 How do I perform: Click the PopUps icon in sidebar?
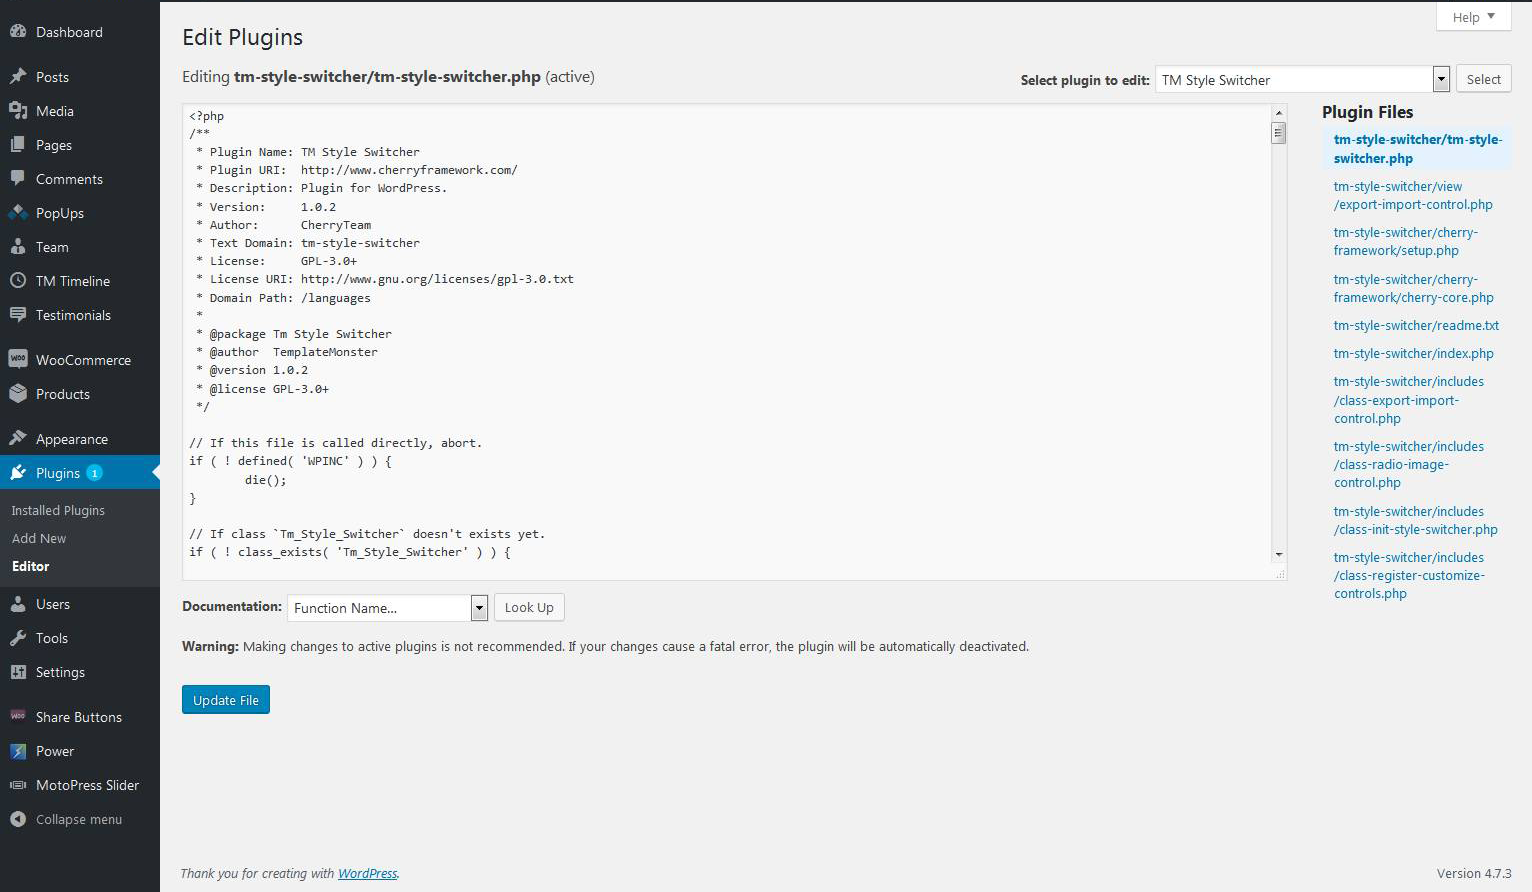click(x=18, y=213)
